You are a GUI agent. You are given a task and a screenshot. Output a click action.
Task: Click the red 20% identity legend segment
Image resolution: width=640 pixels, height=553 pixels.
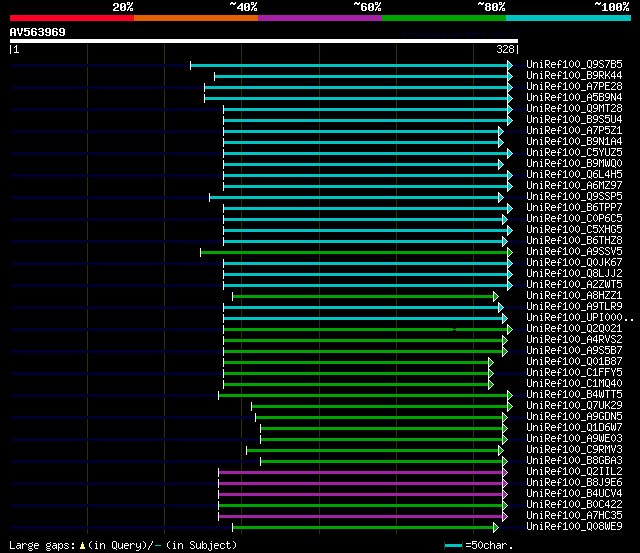click(x=72, y=18)
